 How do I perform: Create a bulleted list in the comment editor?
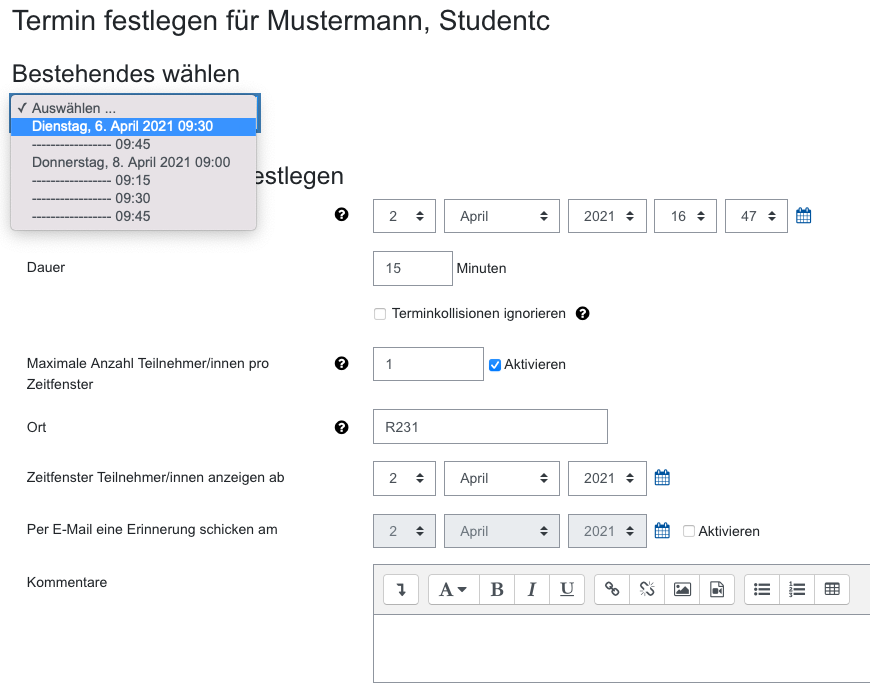(x=761, y=589)
